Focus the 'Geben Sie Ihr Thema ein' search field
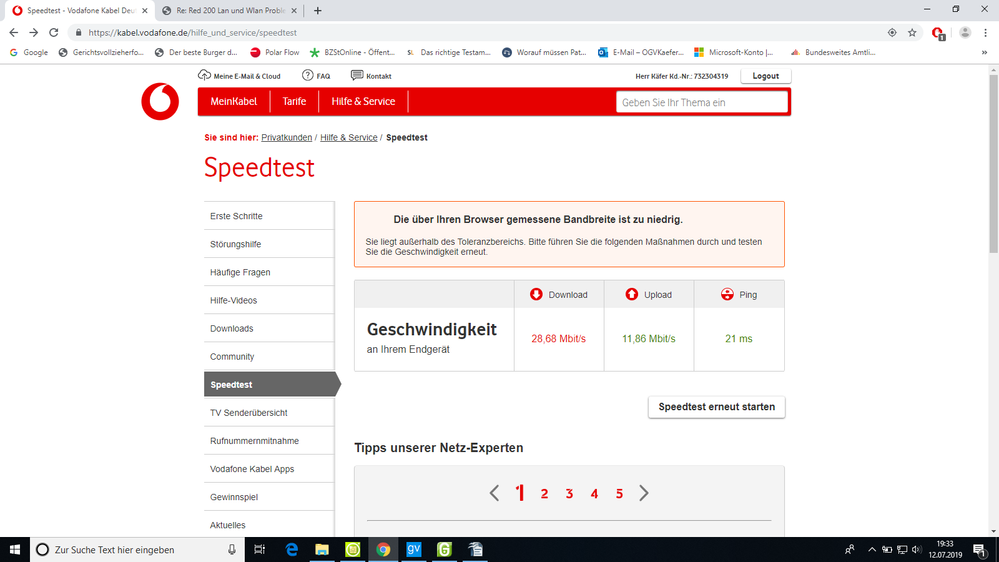 click(701, 103)
